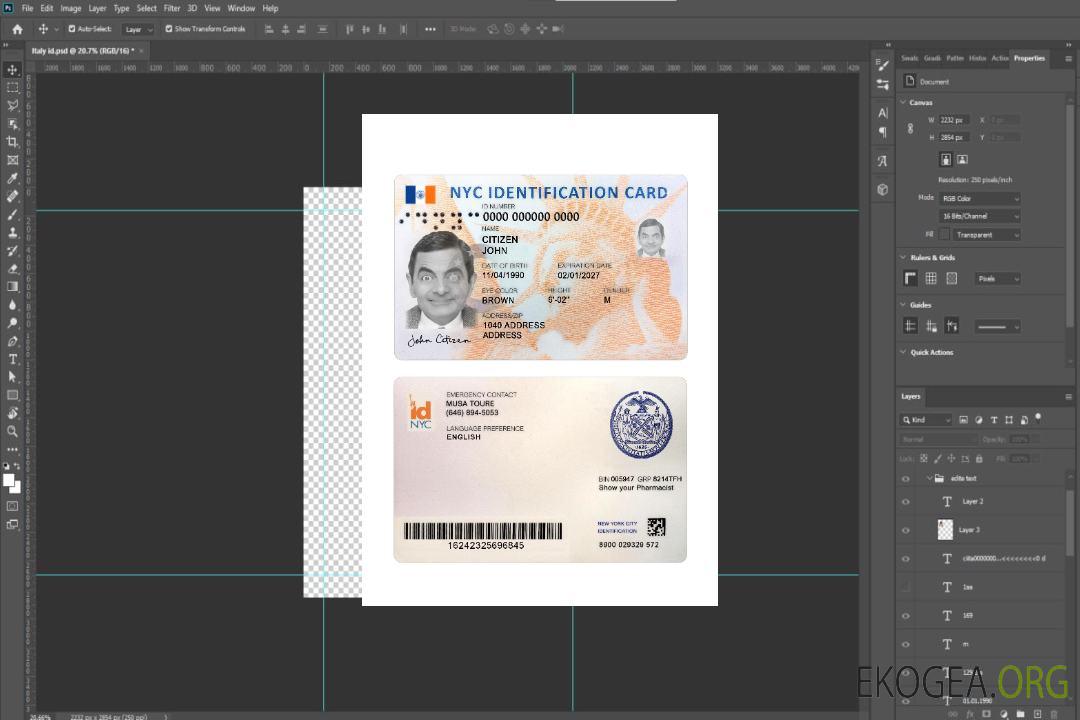
Task: Open the 3D panel cube icon
Action: tap(882, 189)
